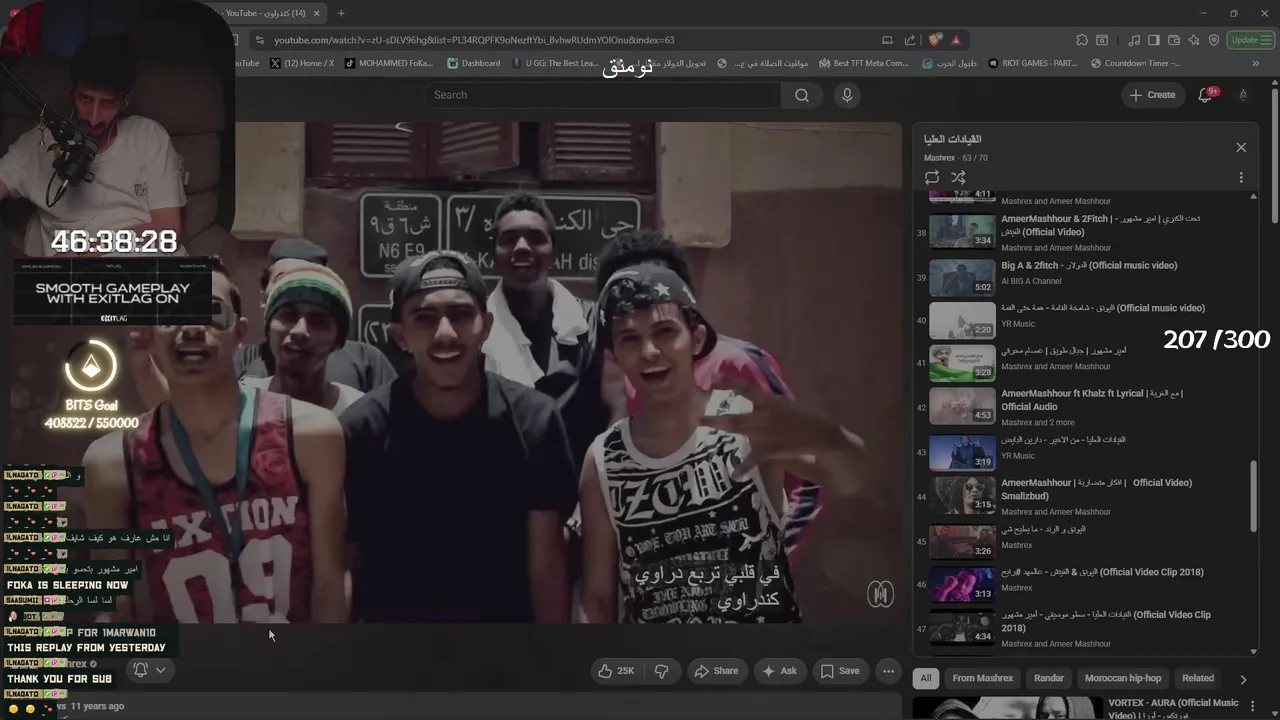The height and width of the screenshot is (720, 1280).
Task: Open a new browser tab
Action: pyautogui.click(x=341, y=13)
